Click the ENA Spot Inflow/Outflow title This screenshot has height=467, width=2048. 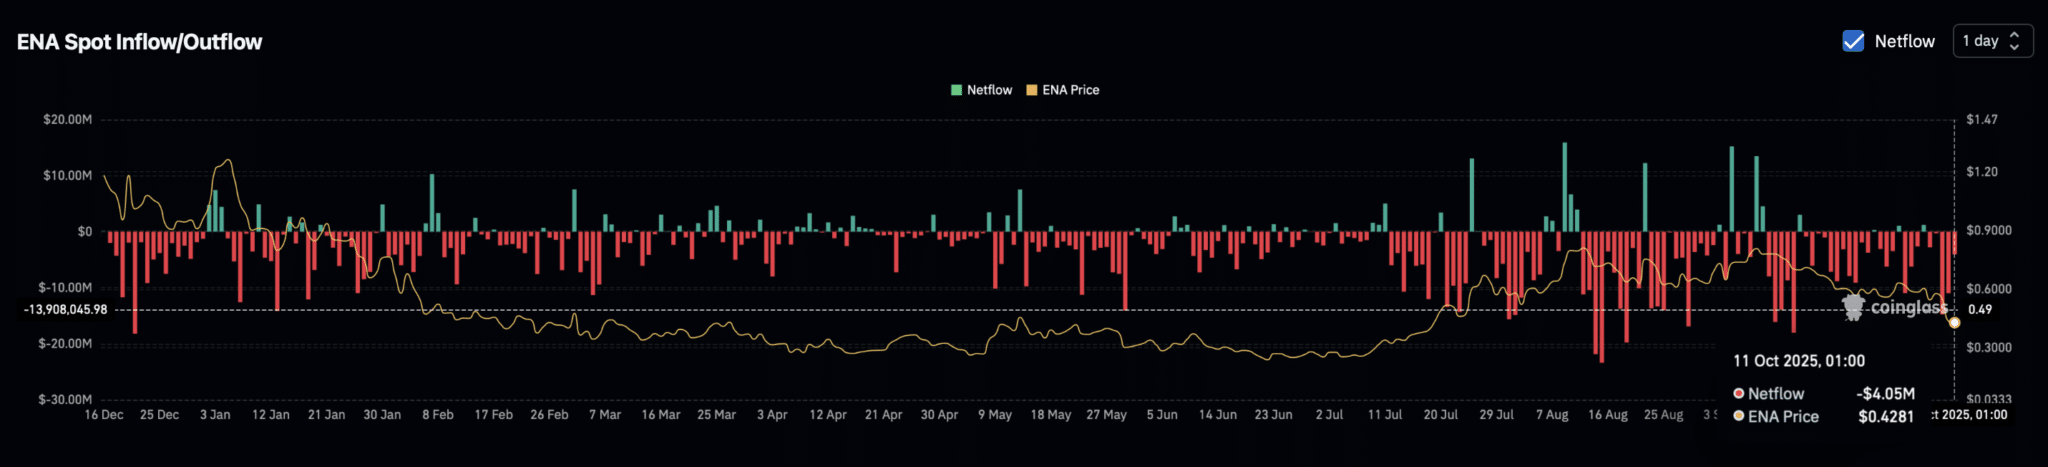click(139, 42)
